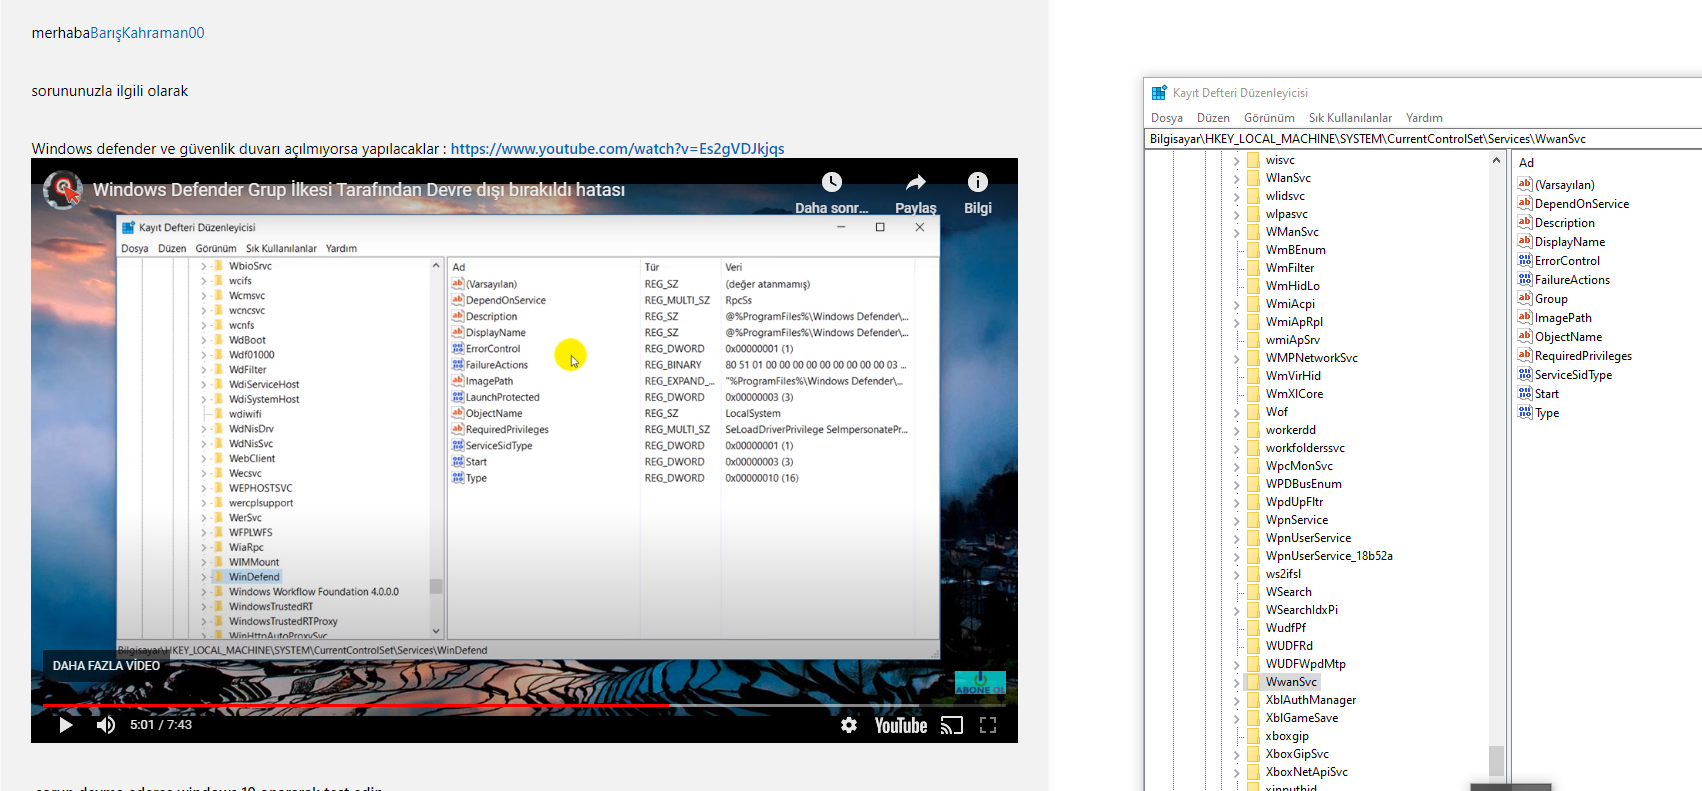Image resolution: width=1702 pixels, height=791 pixels.
Task: Enter fullscreen mode in video player
Action: click(988, 725)
